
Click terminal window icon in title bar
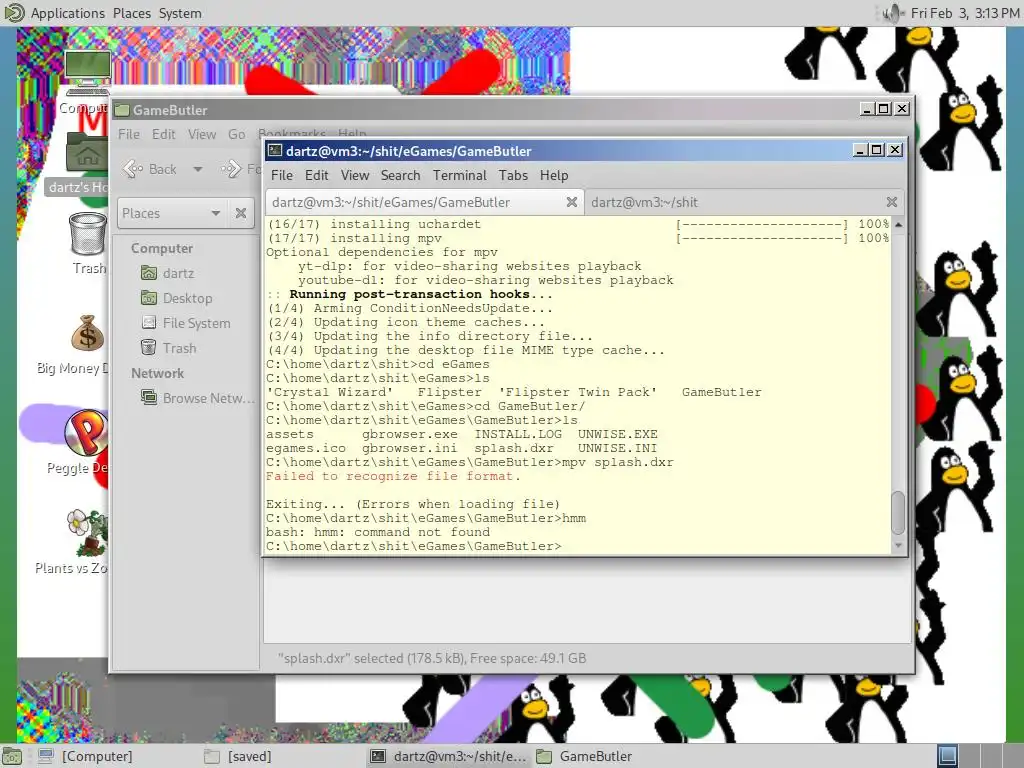point(275,150)
